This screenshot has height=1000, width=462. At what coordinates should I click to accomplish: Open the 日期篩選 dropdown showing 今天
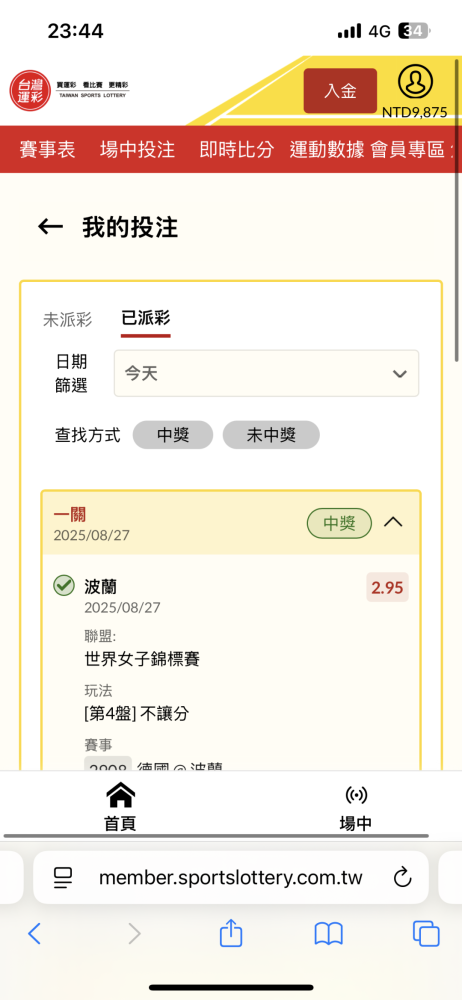(x=266, y=373)
